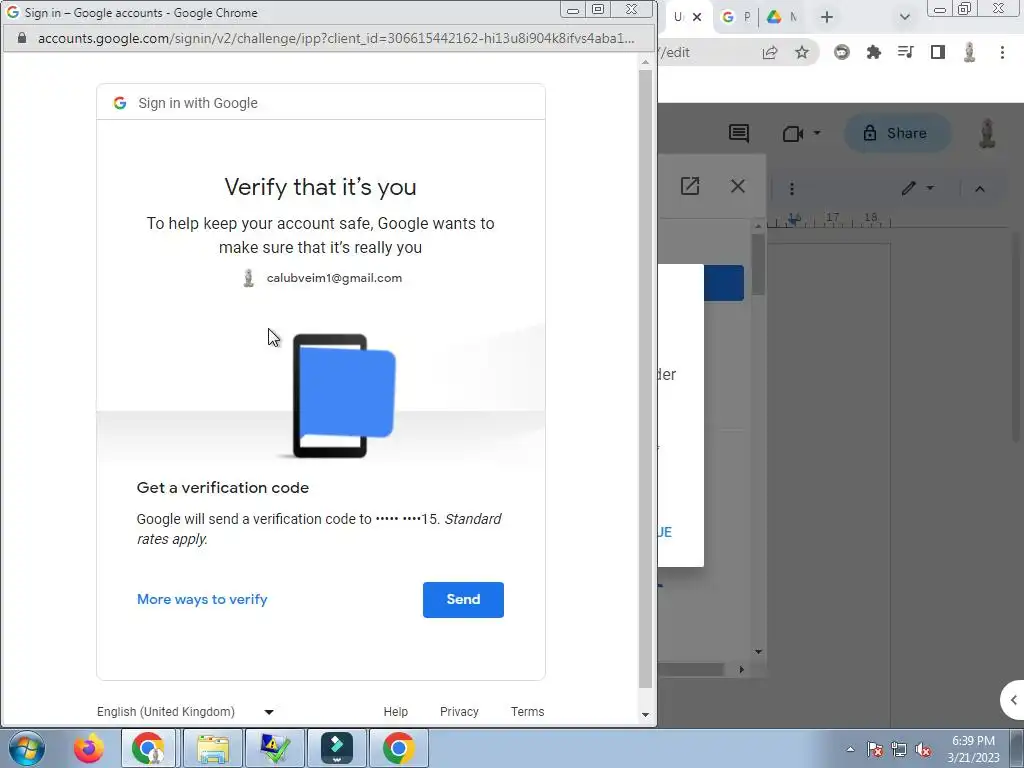
Task: Open the Chrome three-dot menu
Action: pyautogui.click(x=1002, y=52)
